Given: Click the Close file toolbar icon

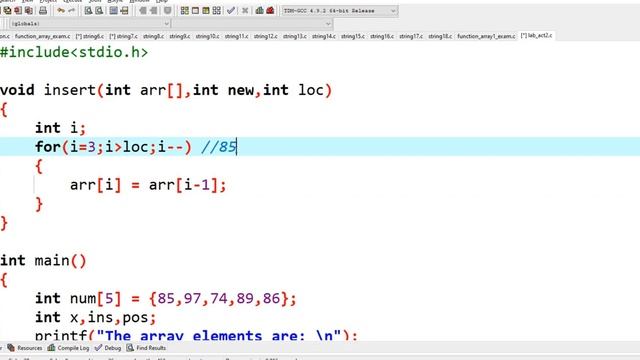Looking at the screenshot, I should click(x=18, y=11).
